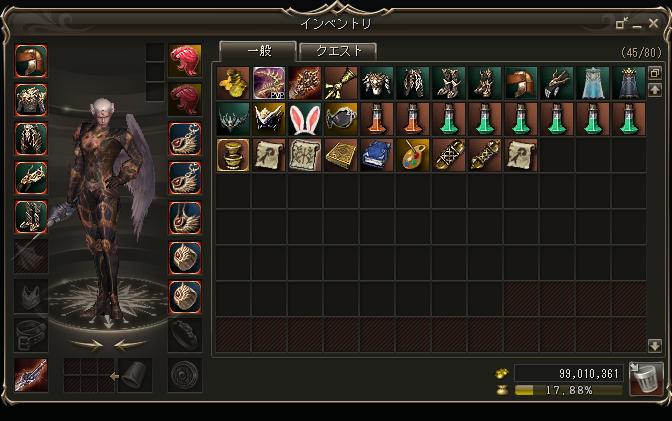The image size is (672, 421).
Task: Click the adena amount field
Action: tap(569, 373)
